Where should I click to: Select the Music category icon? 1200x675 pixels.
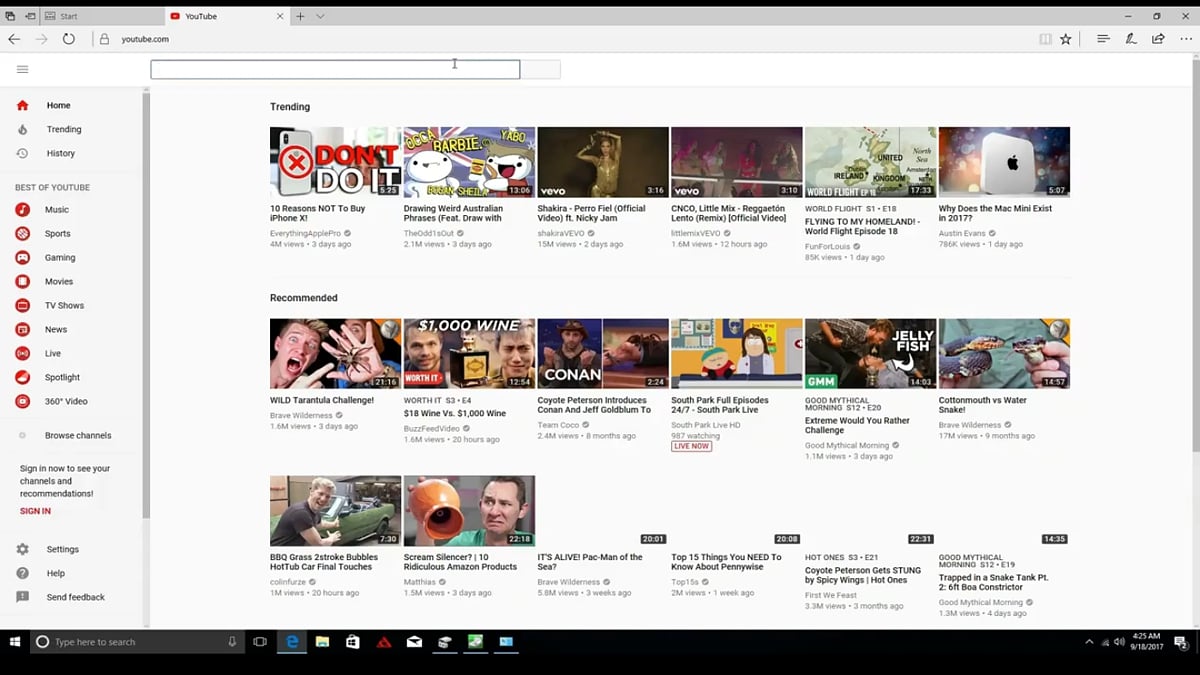(x=22, y=210)
